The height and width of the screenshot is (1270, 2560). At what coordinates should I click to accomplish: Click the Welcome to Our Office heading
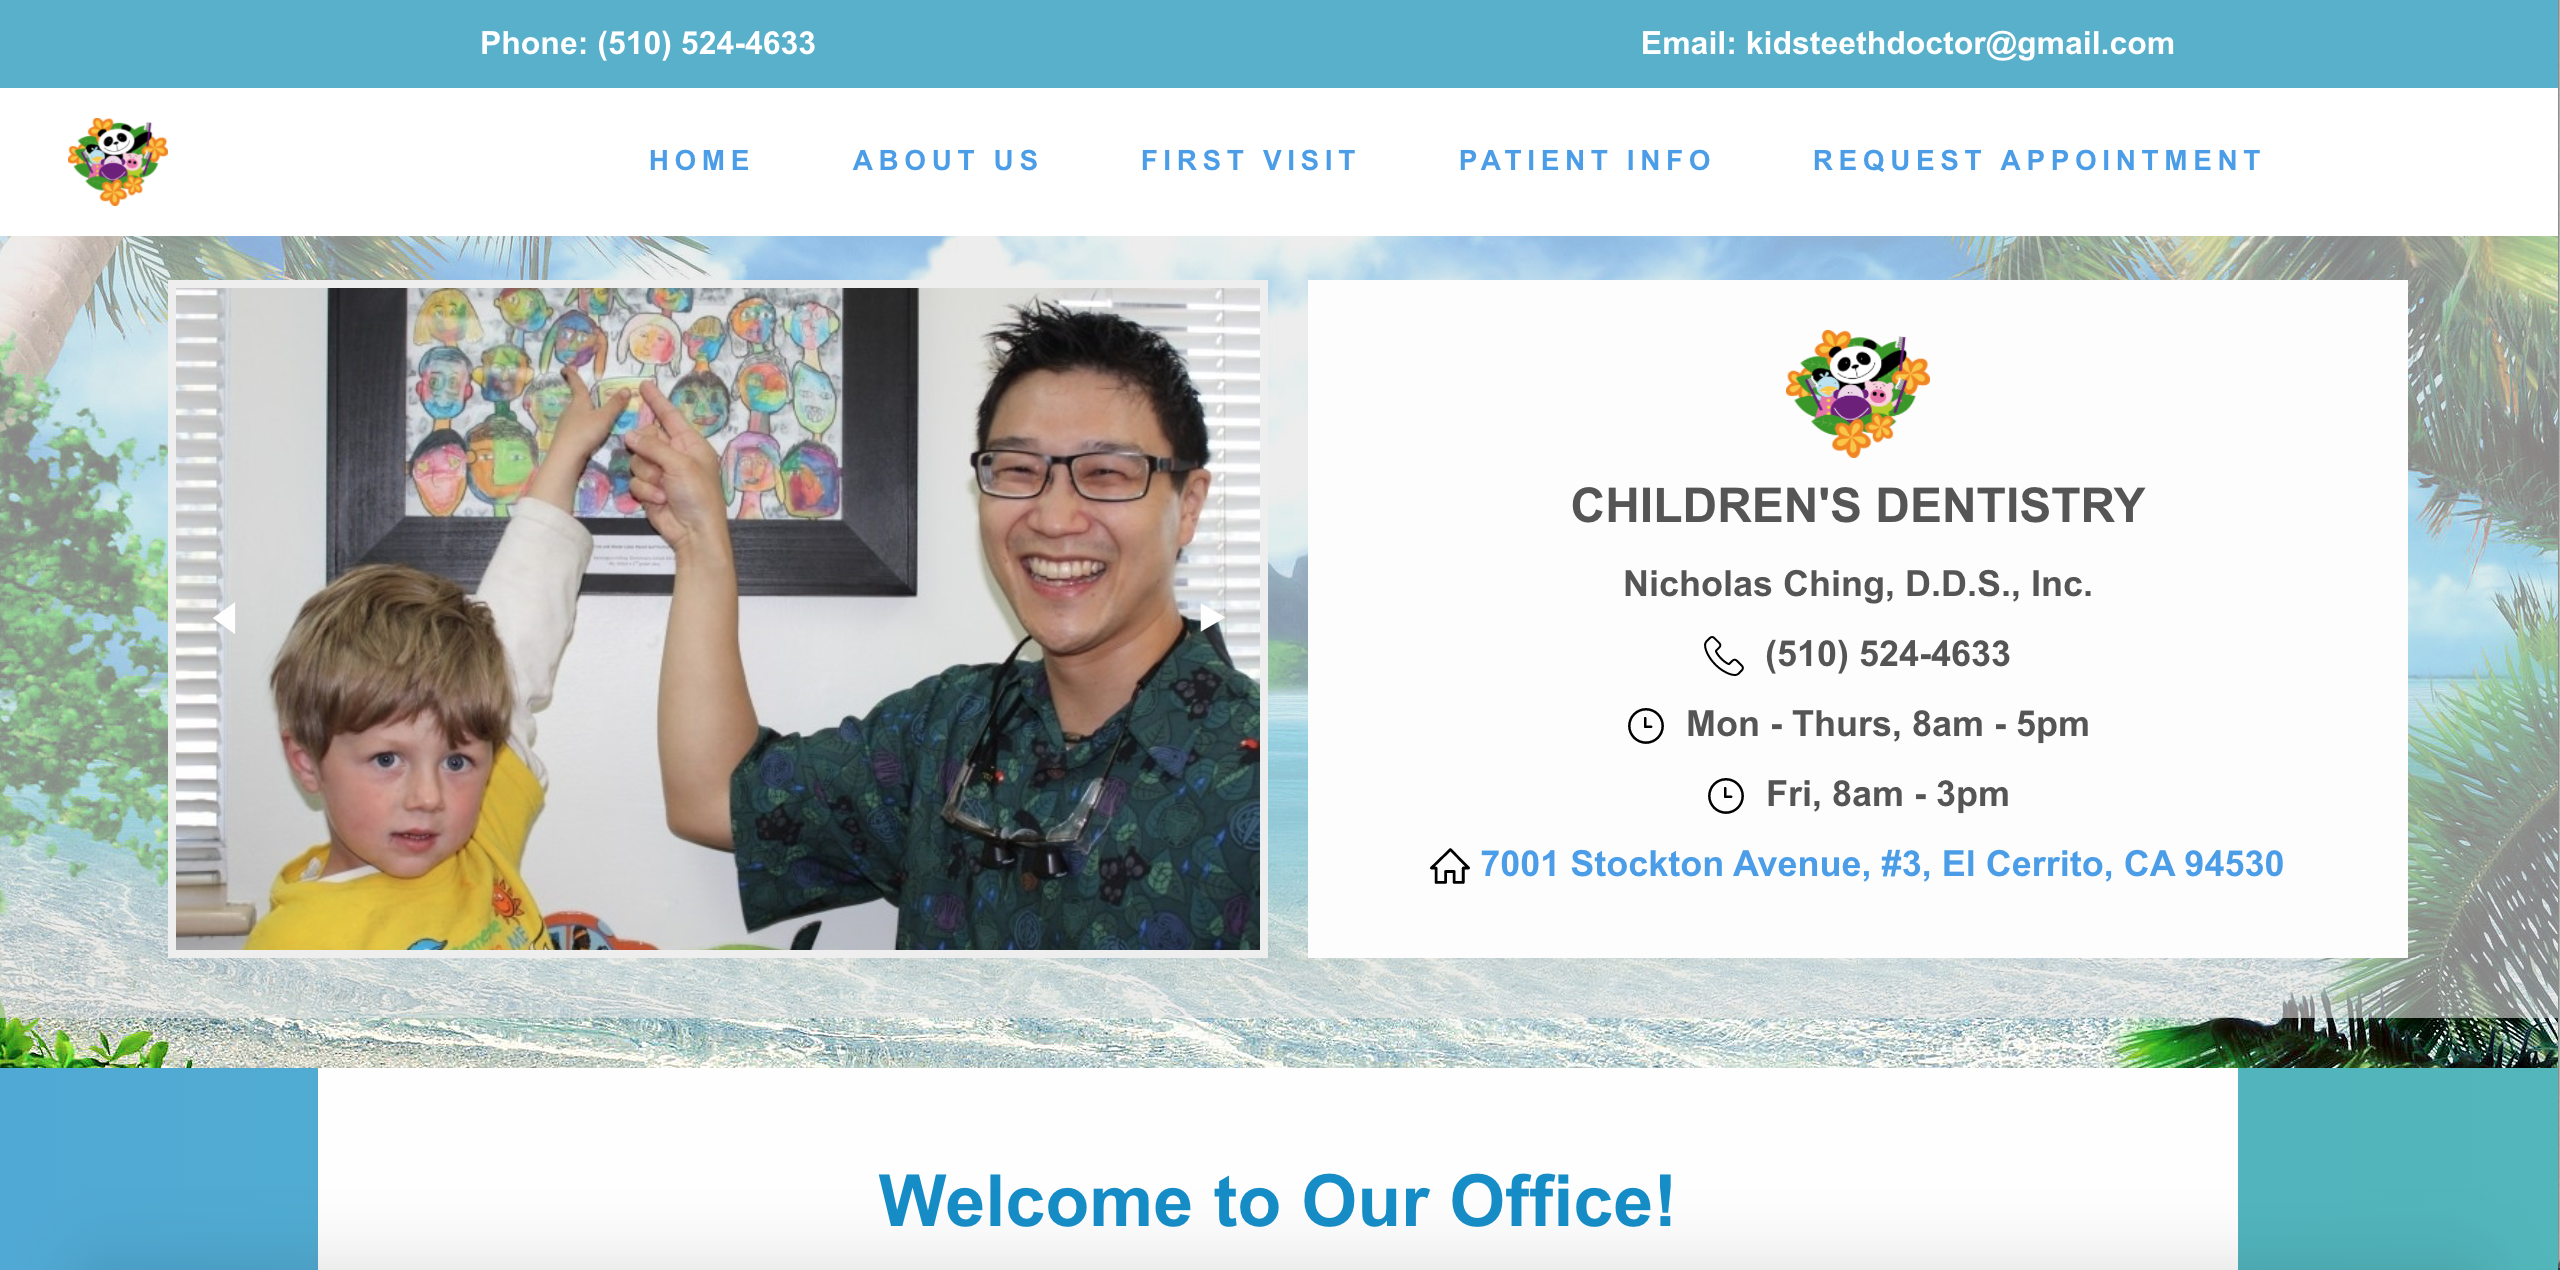[x=1277, y=1200]
